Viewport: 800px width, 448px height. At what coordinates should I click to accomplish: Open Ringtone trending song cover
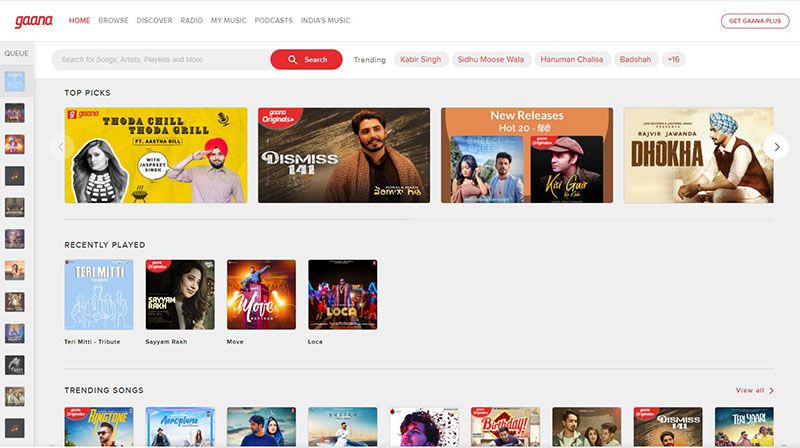pos(99,427)
